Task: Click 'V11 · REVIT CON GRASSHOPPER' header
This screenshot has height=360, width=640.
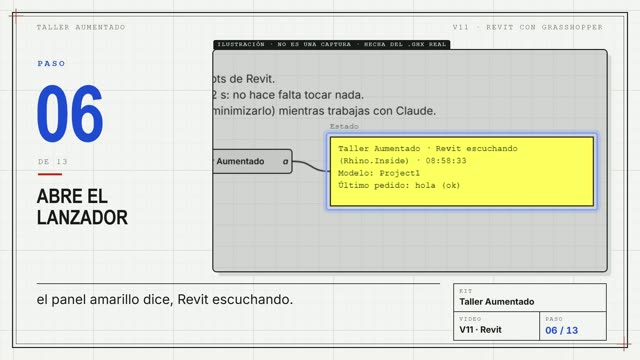Action: tap(527, 27)
